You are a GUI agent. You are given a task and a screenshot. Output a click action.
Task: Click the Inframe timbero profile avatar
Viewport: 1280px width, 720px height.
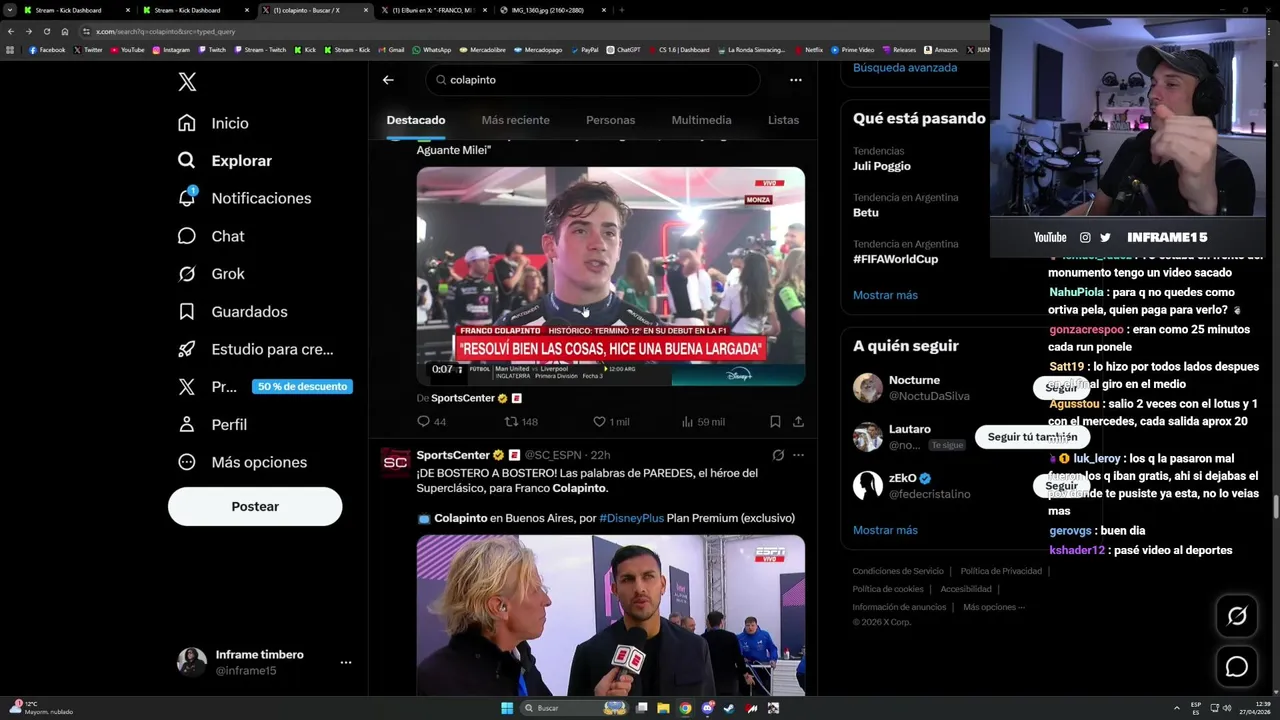pyautogui.click(x=192, y=662)
